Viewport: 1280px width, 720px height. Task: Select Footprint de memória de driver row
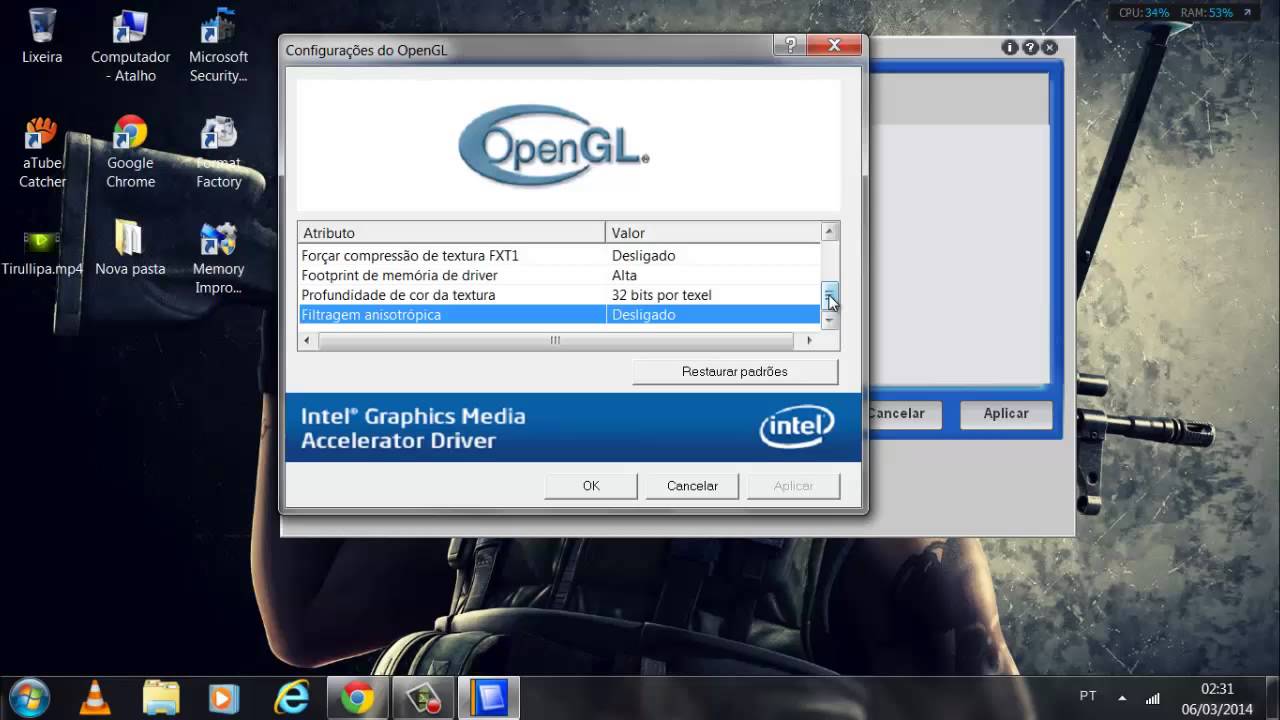[559, 275]
